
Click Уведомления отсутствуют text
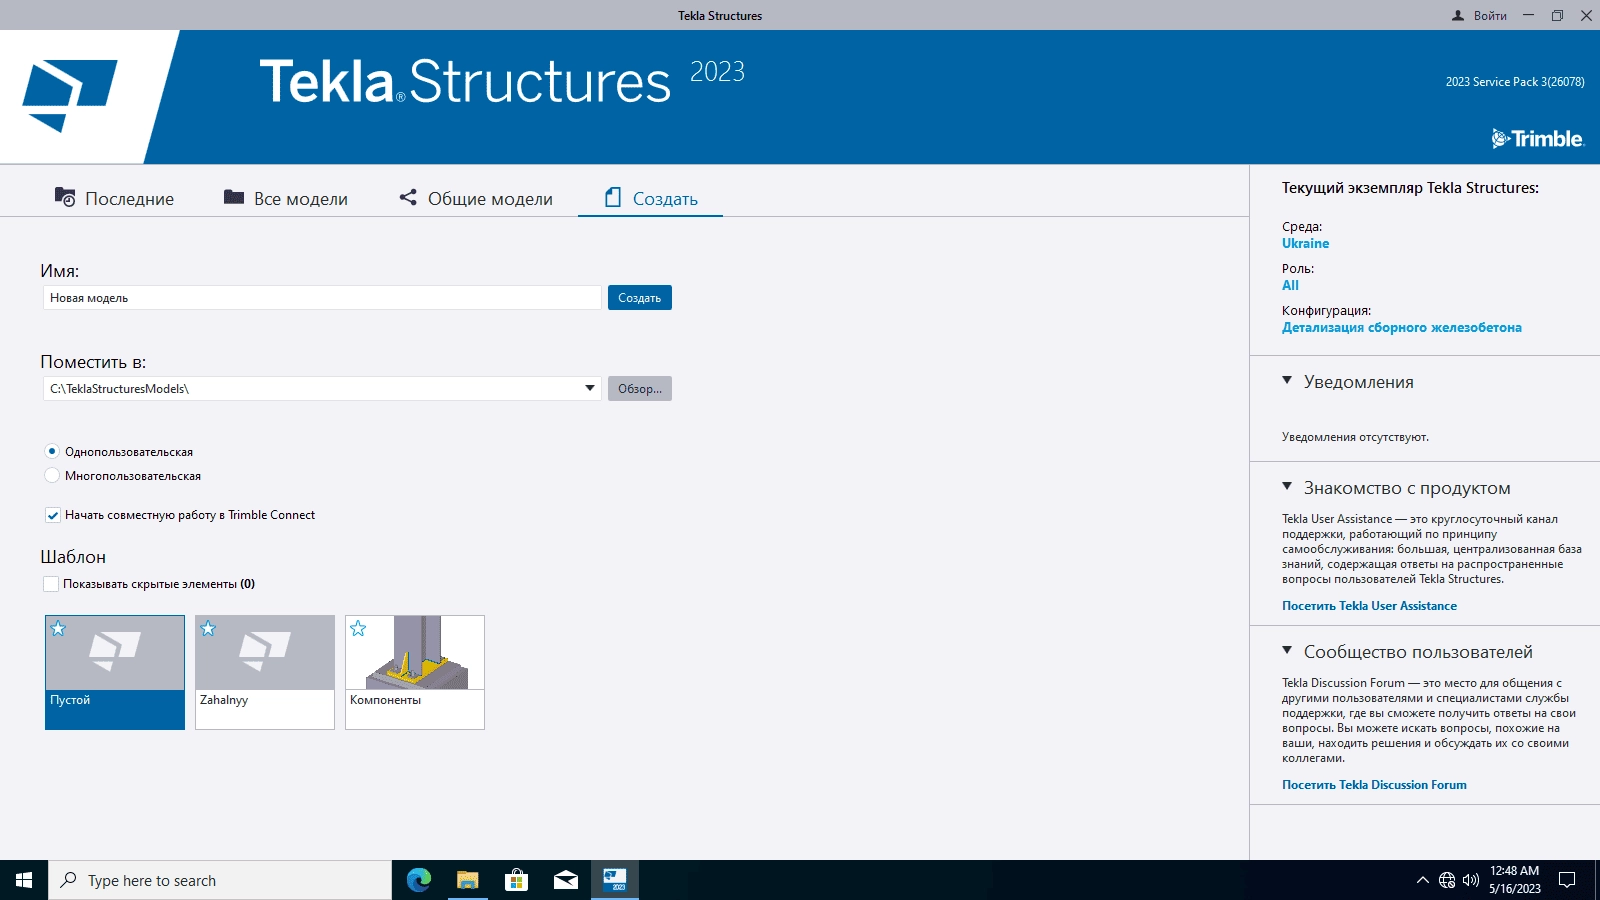[1355, 437]
